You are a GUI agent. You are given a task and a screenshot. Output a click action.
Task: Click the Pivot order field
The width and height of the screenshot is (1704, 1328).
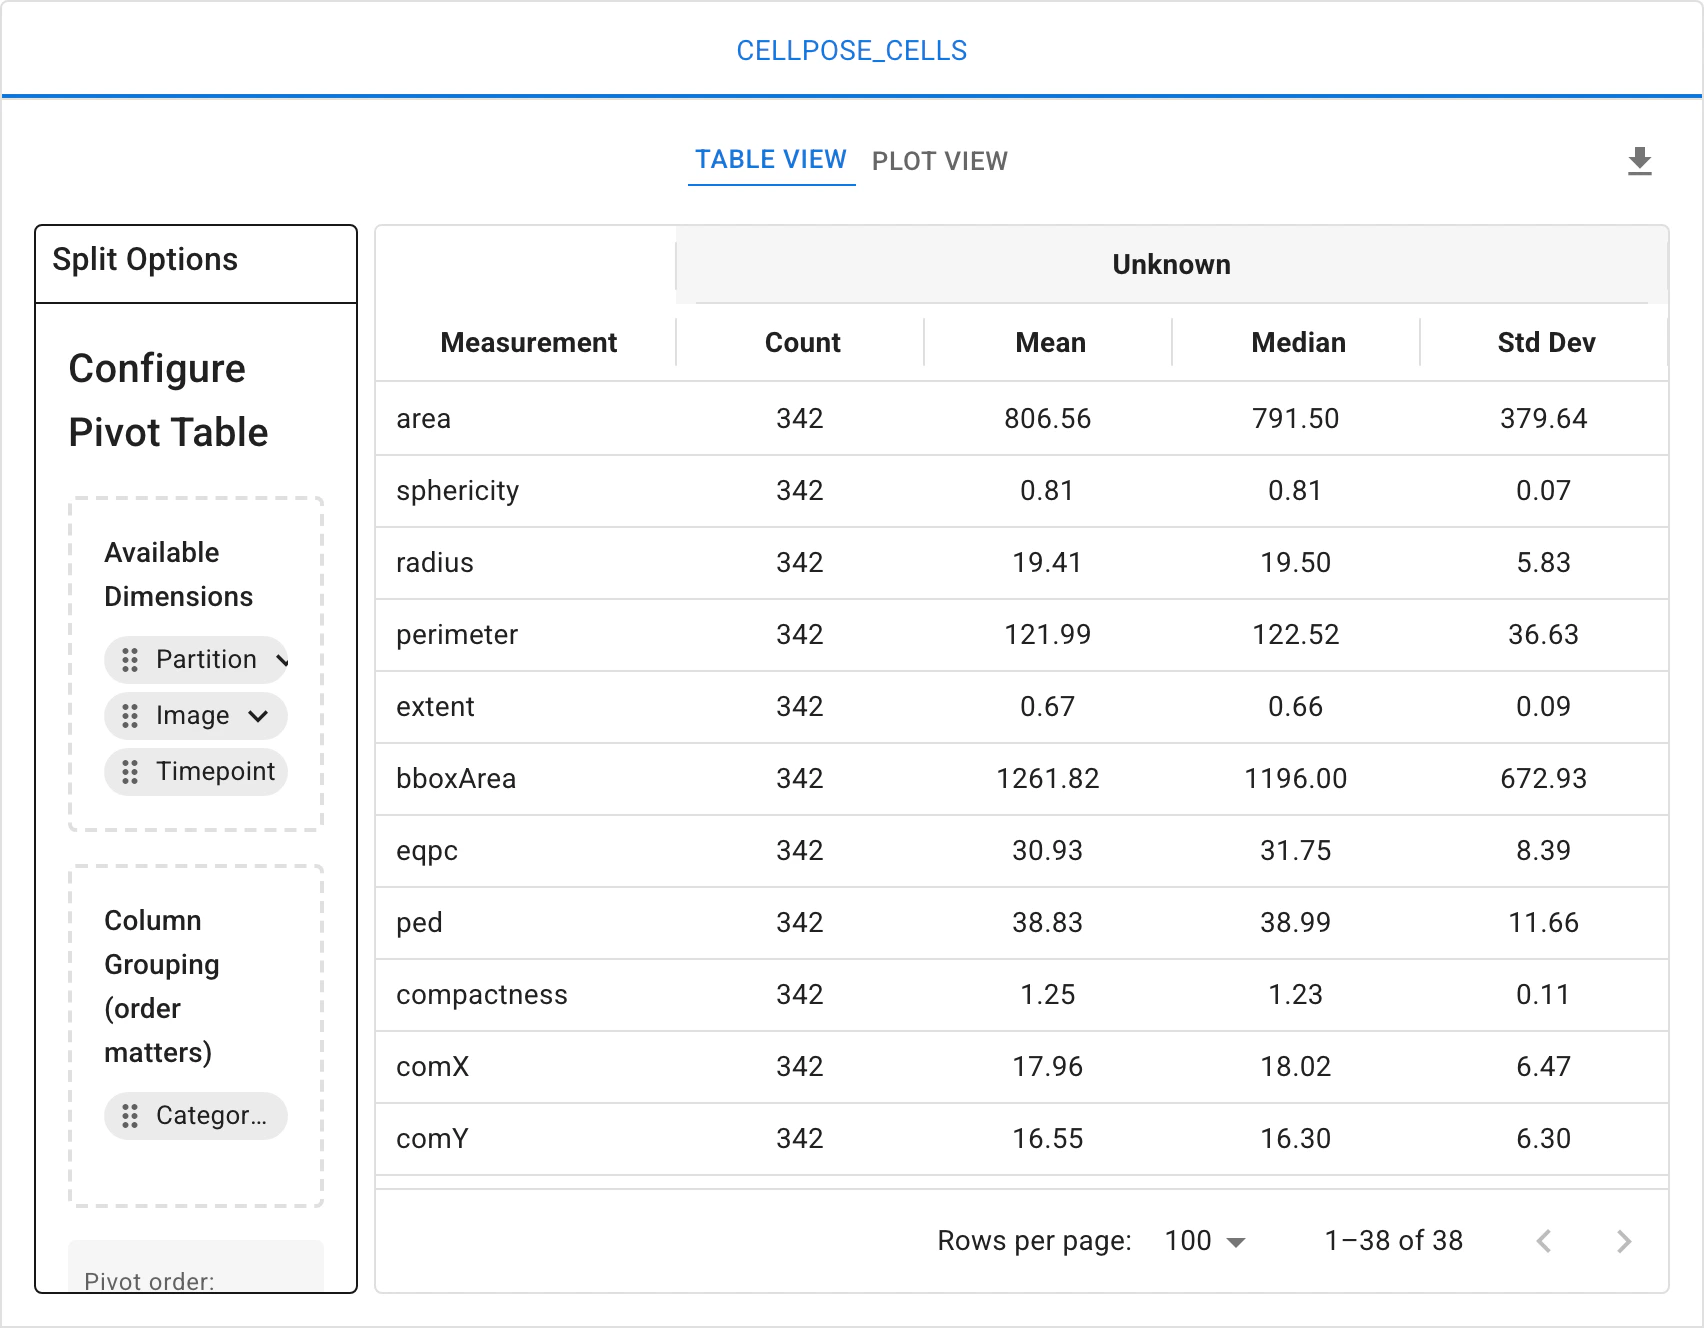196,1268
